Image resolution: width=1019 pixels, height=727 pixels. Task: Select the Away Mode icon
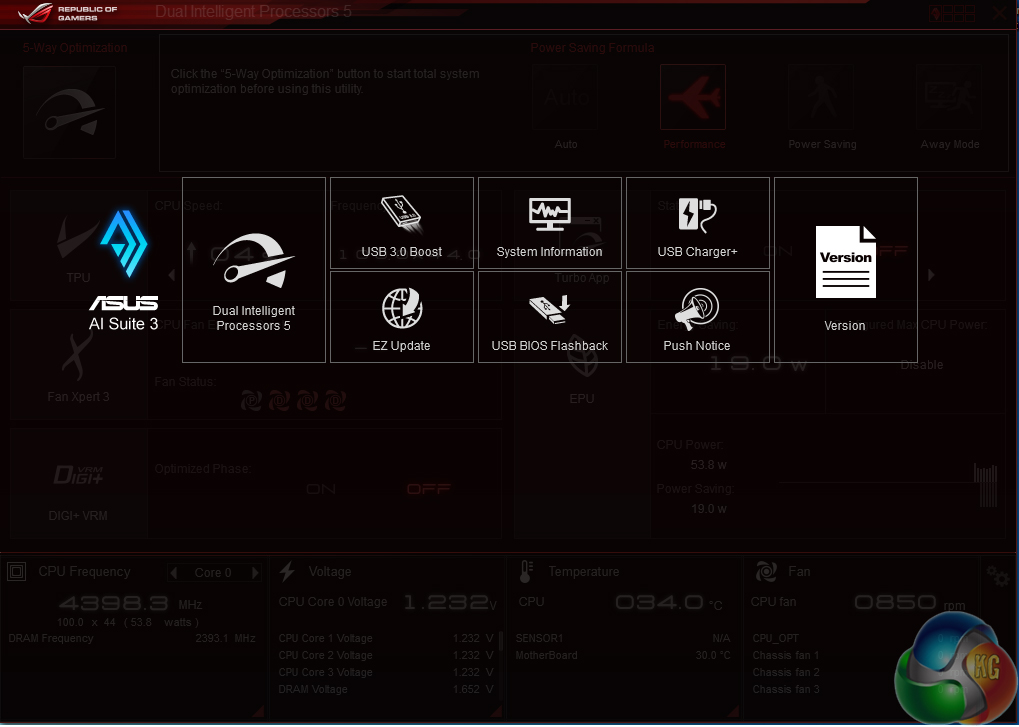[x=949, y=97]
